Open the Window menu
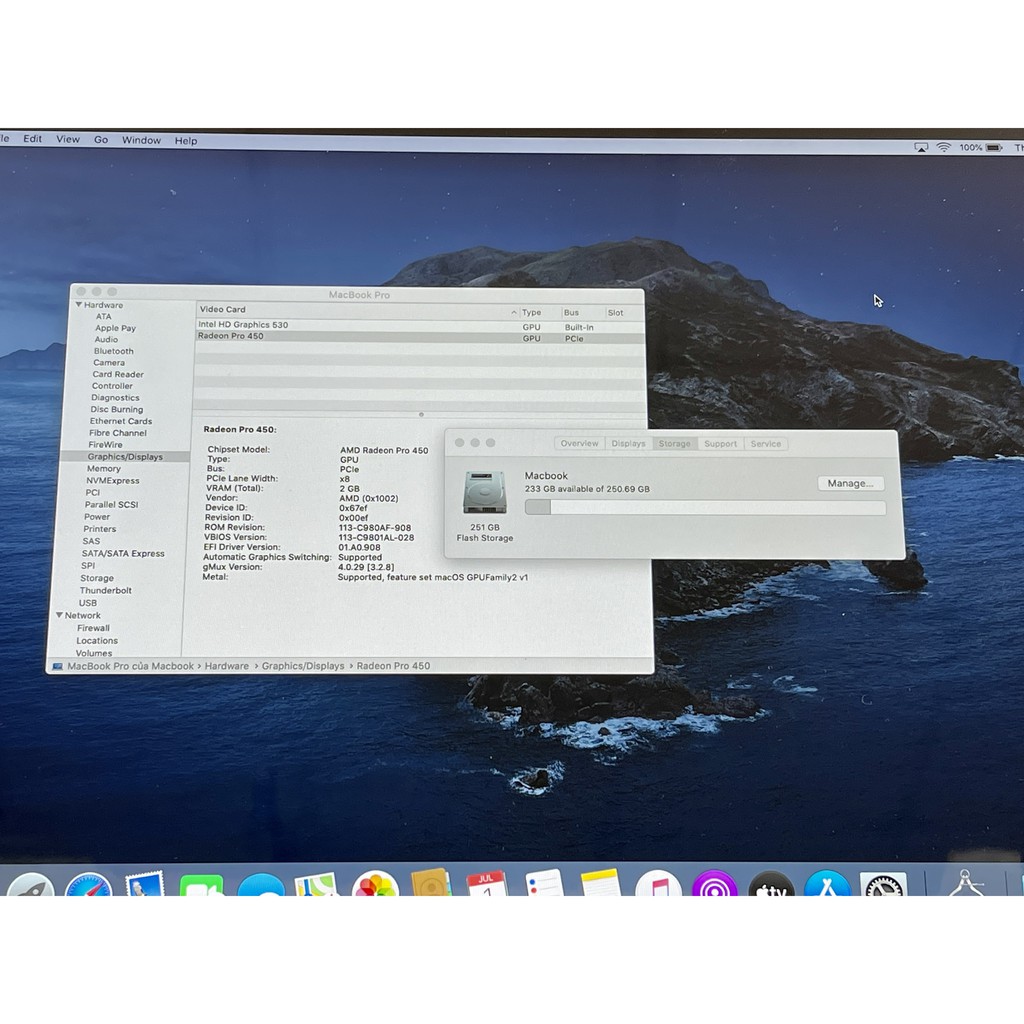The width and height of the screenshot is (1024, 1024). pos(141,140)
